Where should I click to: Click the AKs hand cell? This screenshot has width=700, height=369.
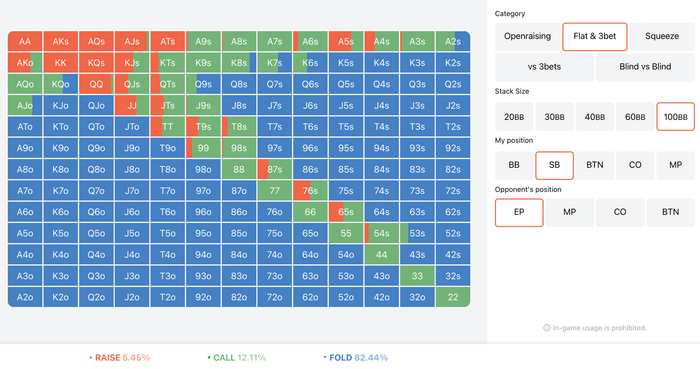(x=61, y=41)
